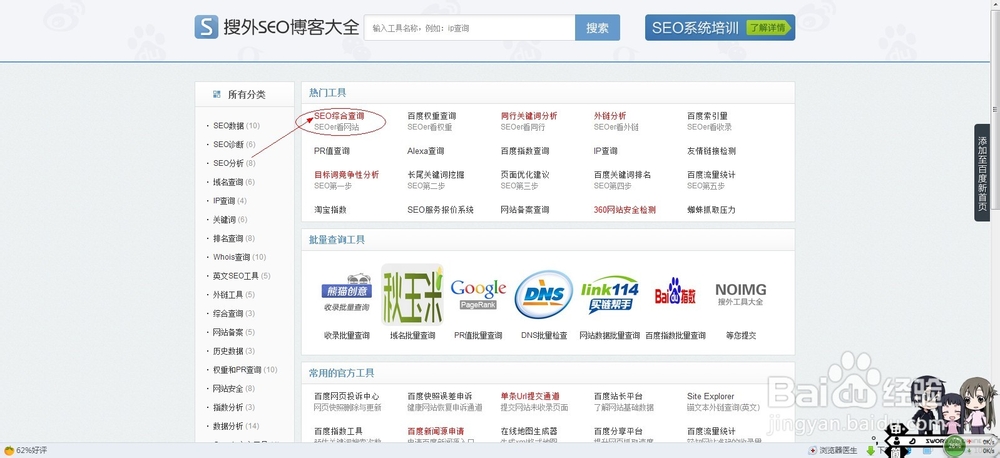
Task: Select the 指数分析 (3) category
Action: pyautogui.click(x=234, y=408)
